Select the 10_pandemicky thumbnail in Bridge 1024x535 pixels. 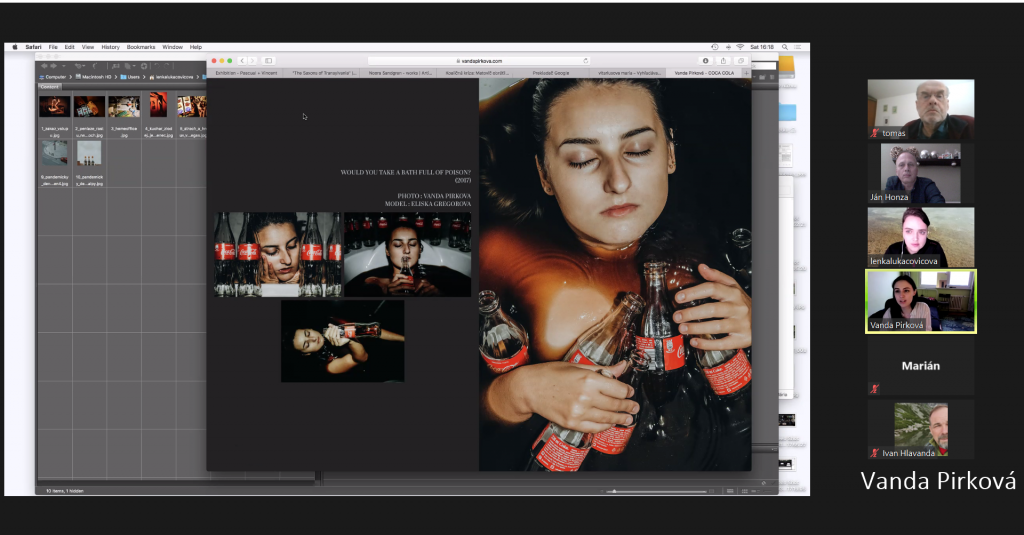click(x=89, y=154)
